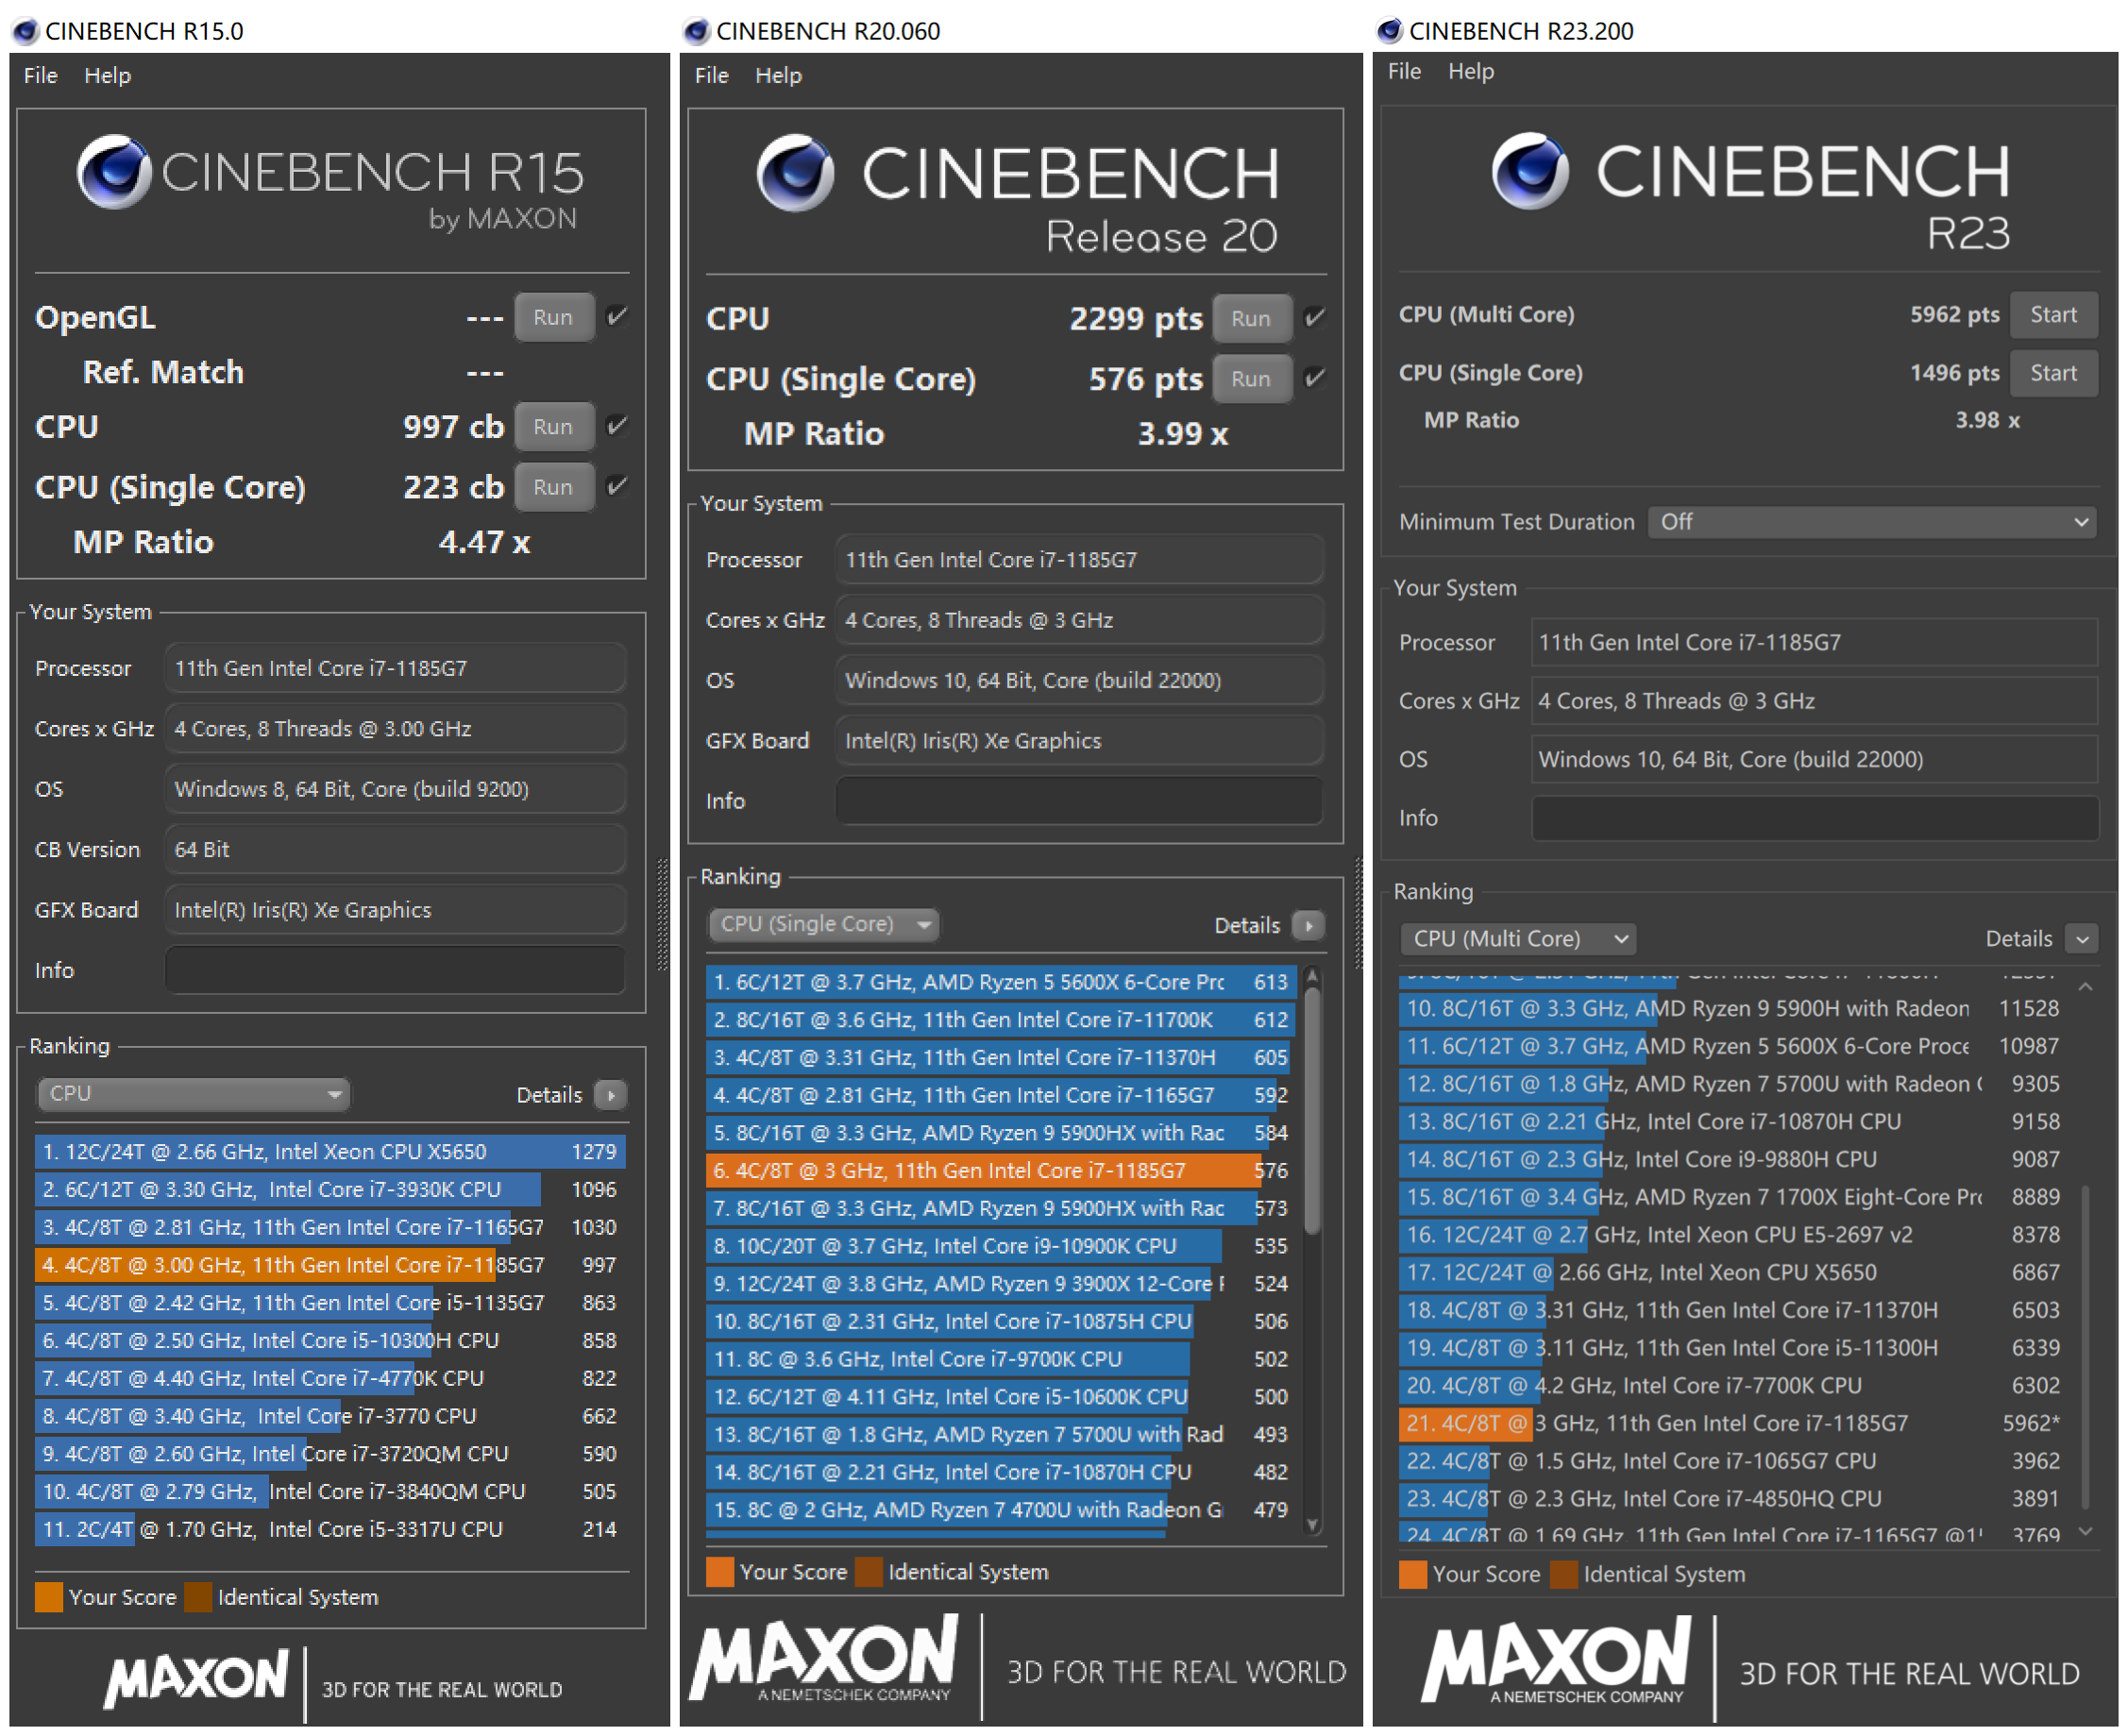Select Intel Core i7-3930K row scoring 1096
The image size is (2128, 1736).
click(x=330, y=1189)
